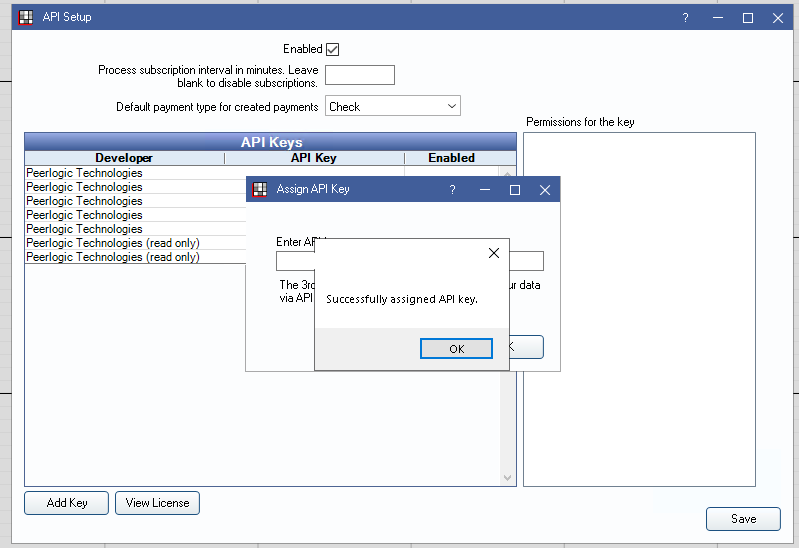799x548 pixels.
Task: Minimize the API Setup window
Action: (718, 18)
